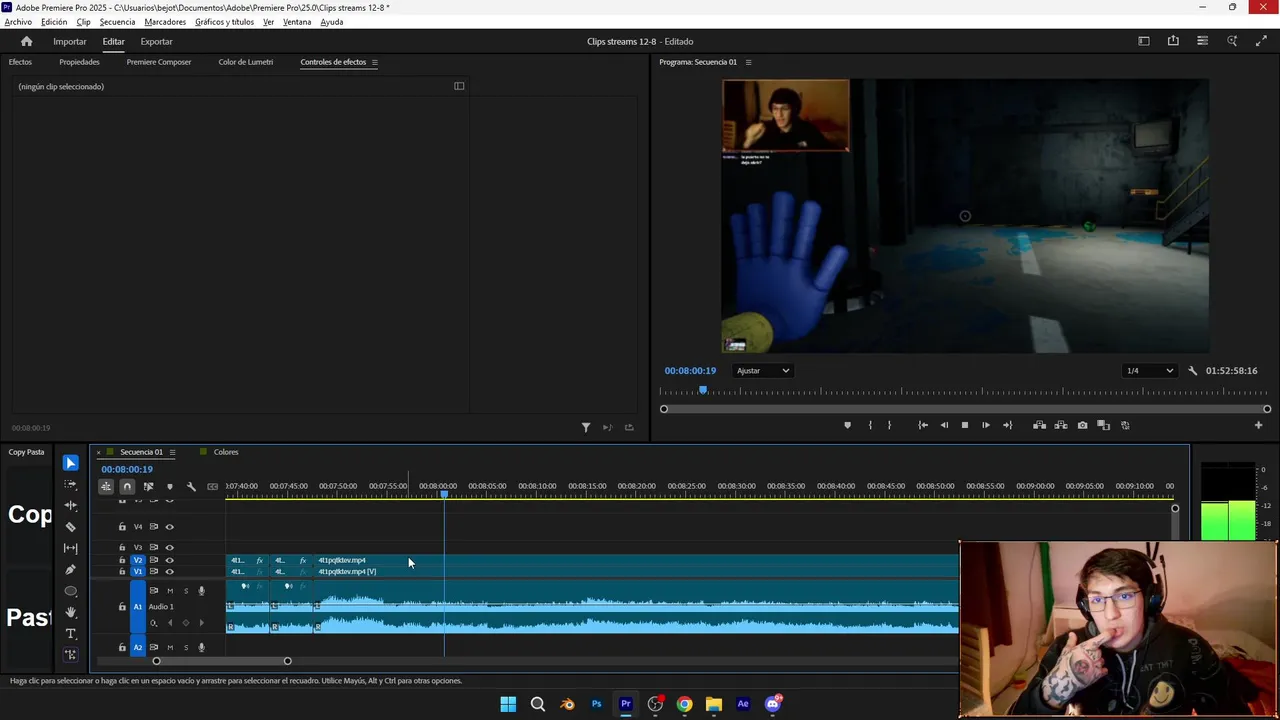Screen dimensions: 1280x720
Task: Toggle snap in timeline magnet
Action: tap(127, 487)
